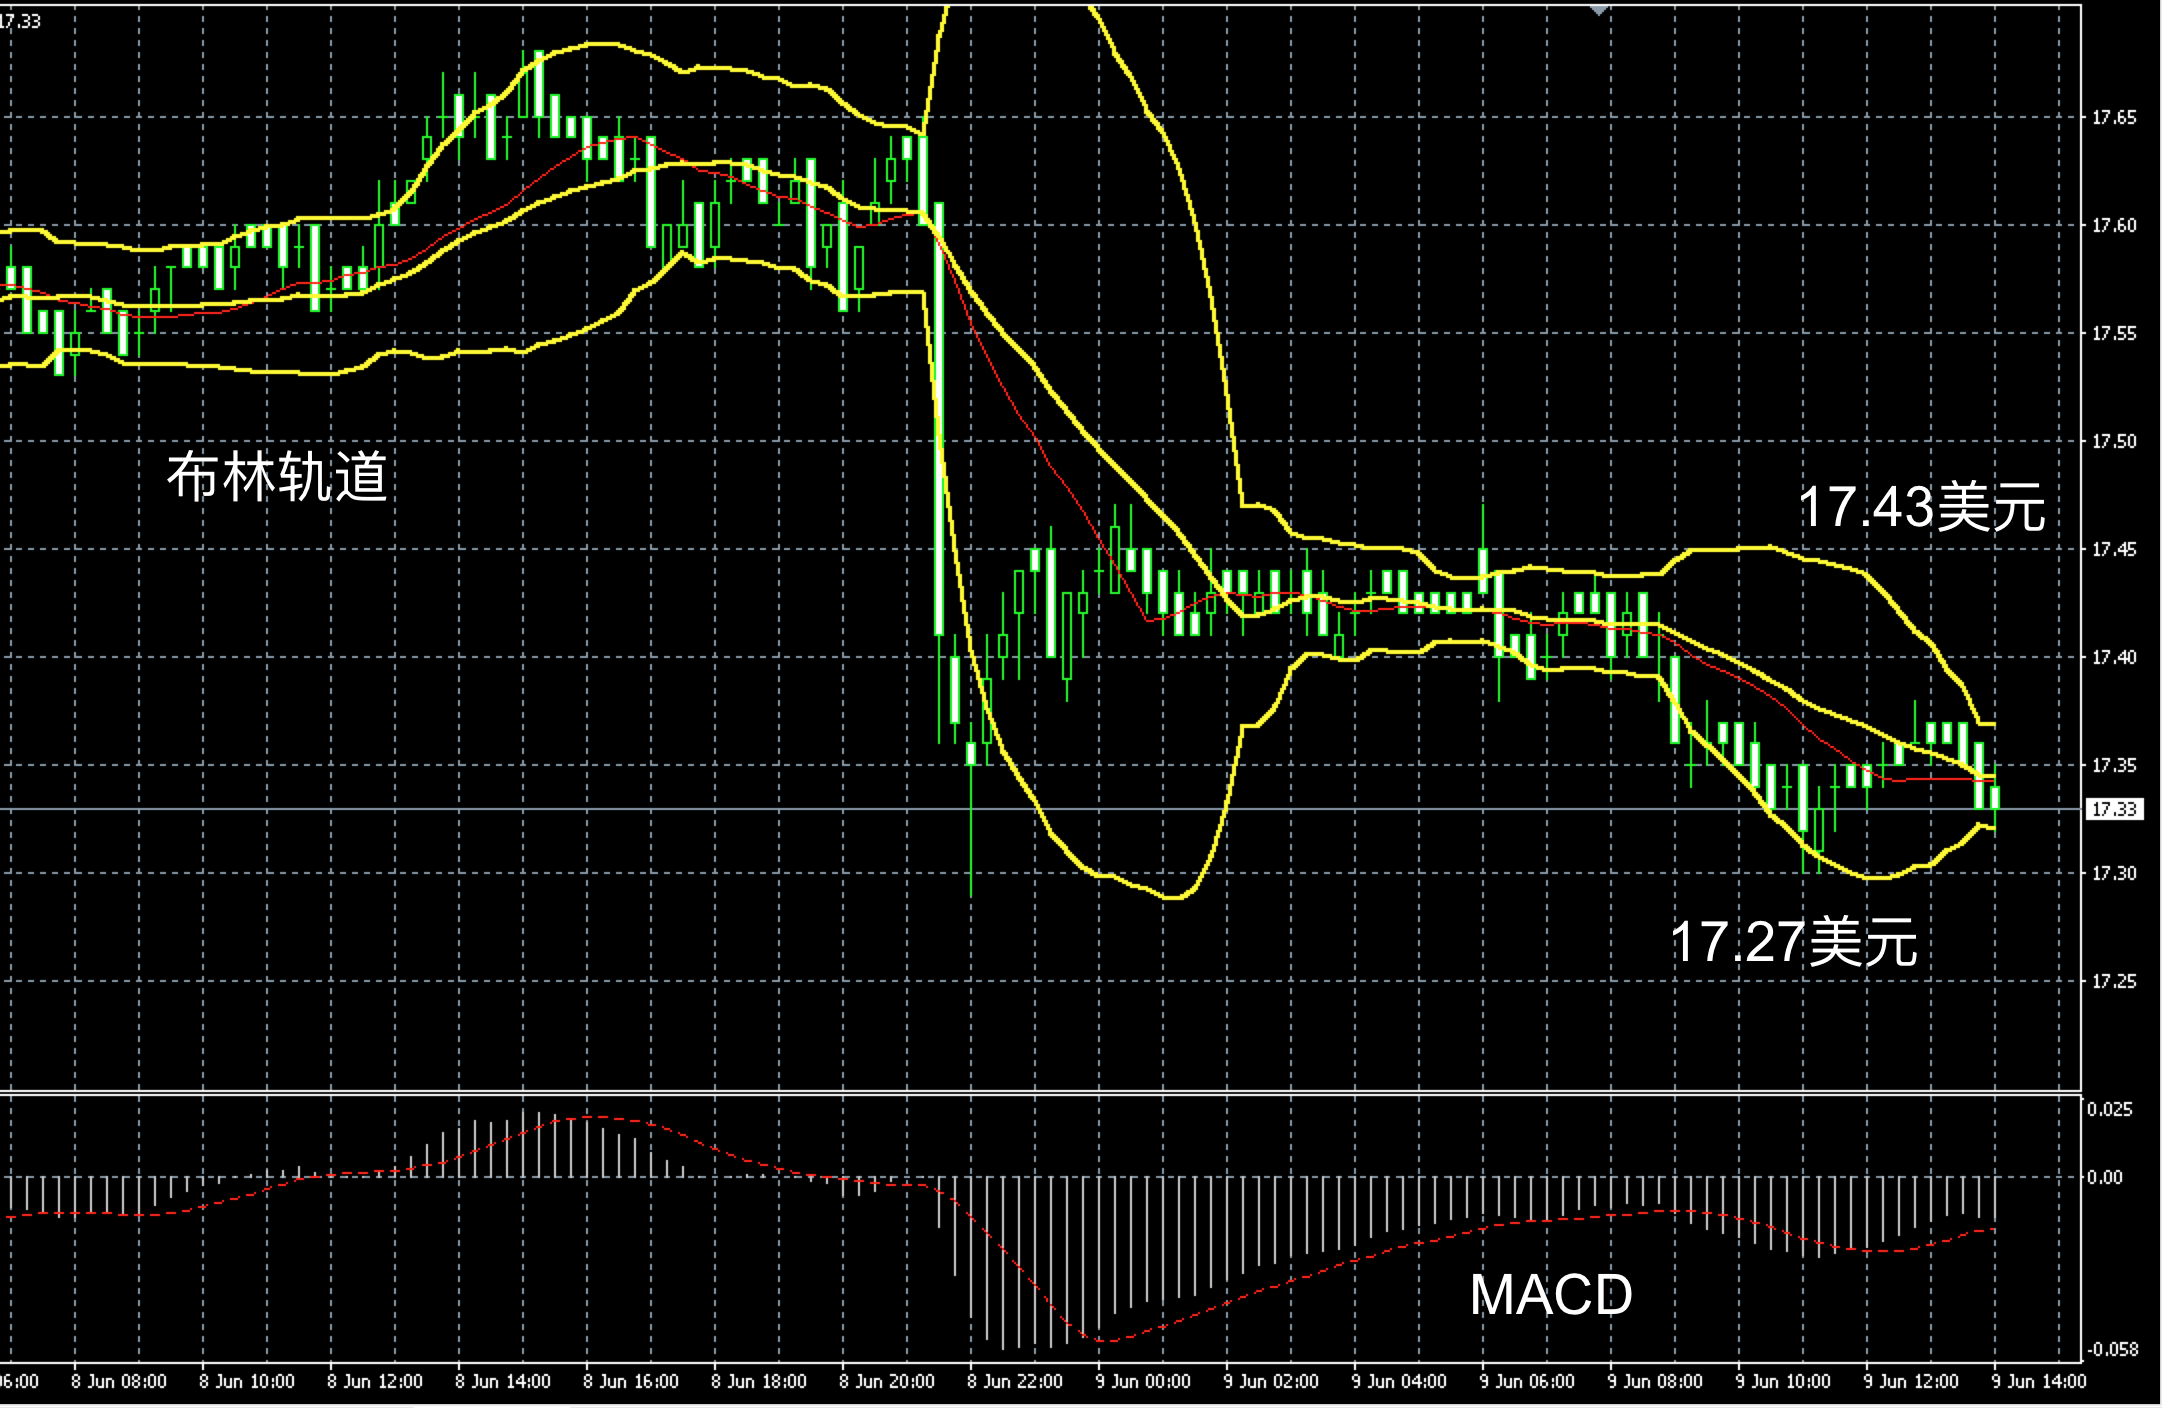The width and height of the screenshot is (2162, 1408).
Task: Click the 17.33 label in top-left corner
Action: [x=20, y=20]
